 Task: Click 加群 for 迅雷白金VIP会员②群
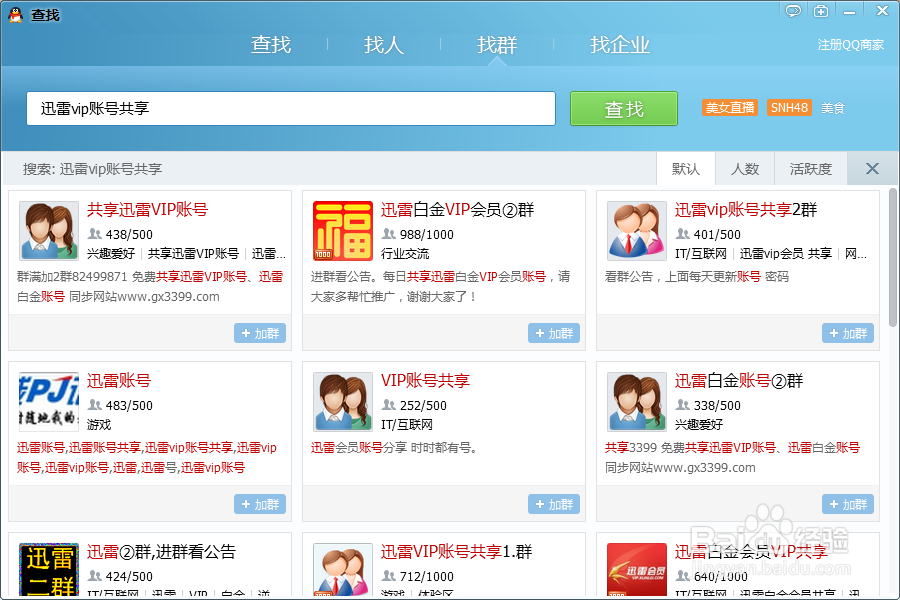pyautogui.click(x=553, y=333)
